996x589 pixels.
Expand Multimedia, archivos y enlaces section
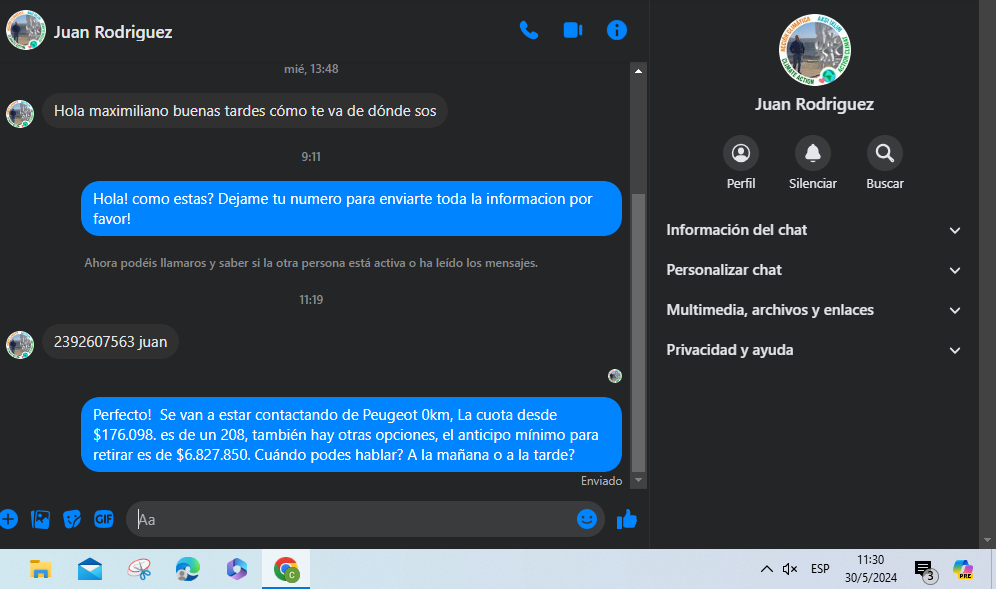coord(813,310)
